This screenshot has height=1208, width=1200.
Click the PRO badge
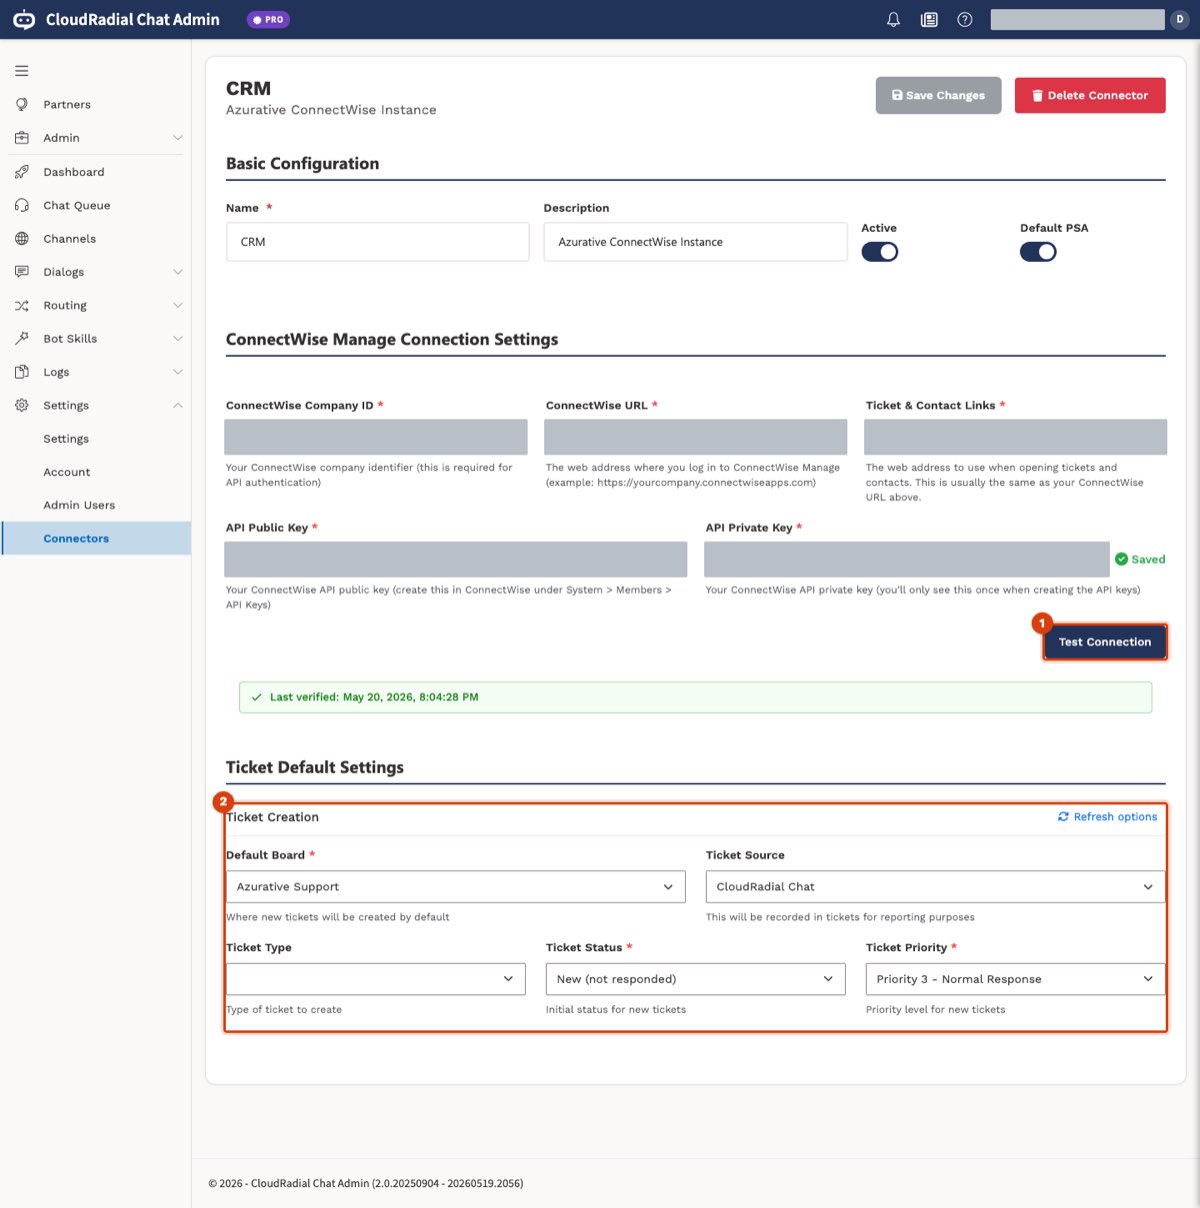[268, 19]
